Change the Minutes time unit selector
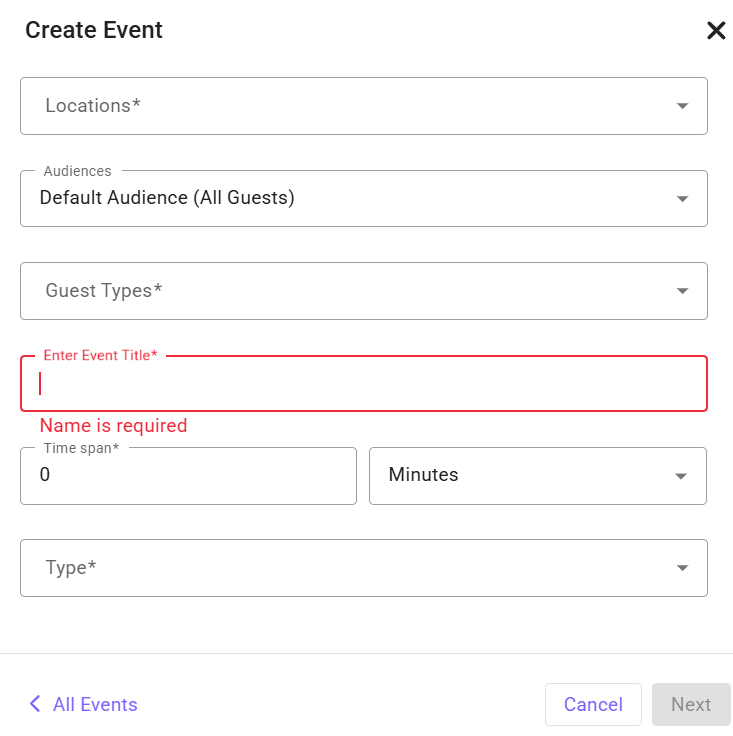 click(x=538, y=476)
